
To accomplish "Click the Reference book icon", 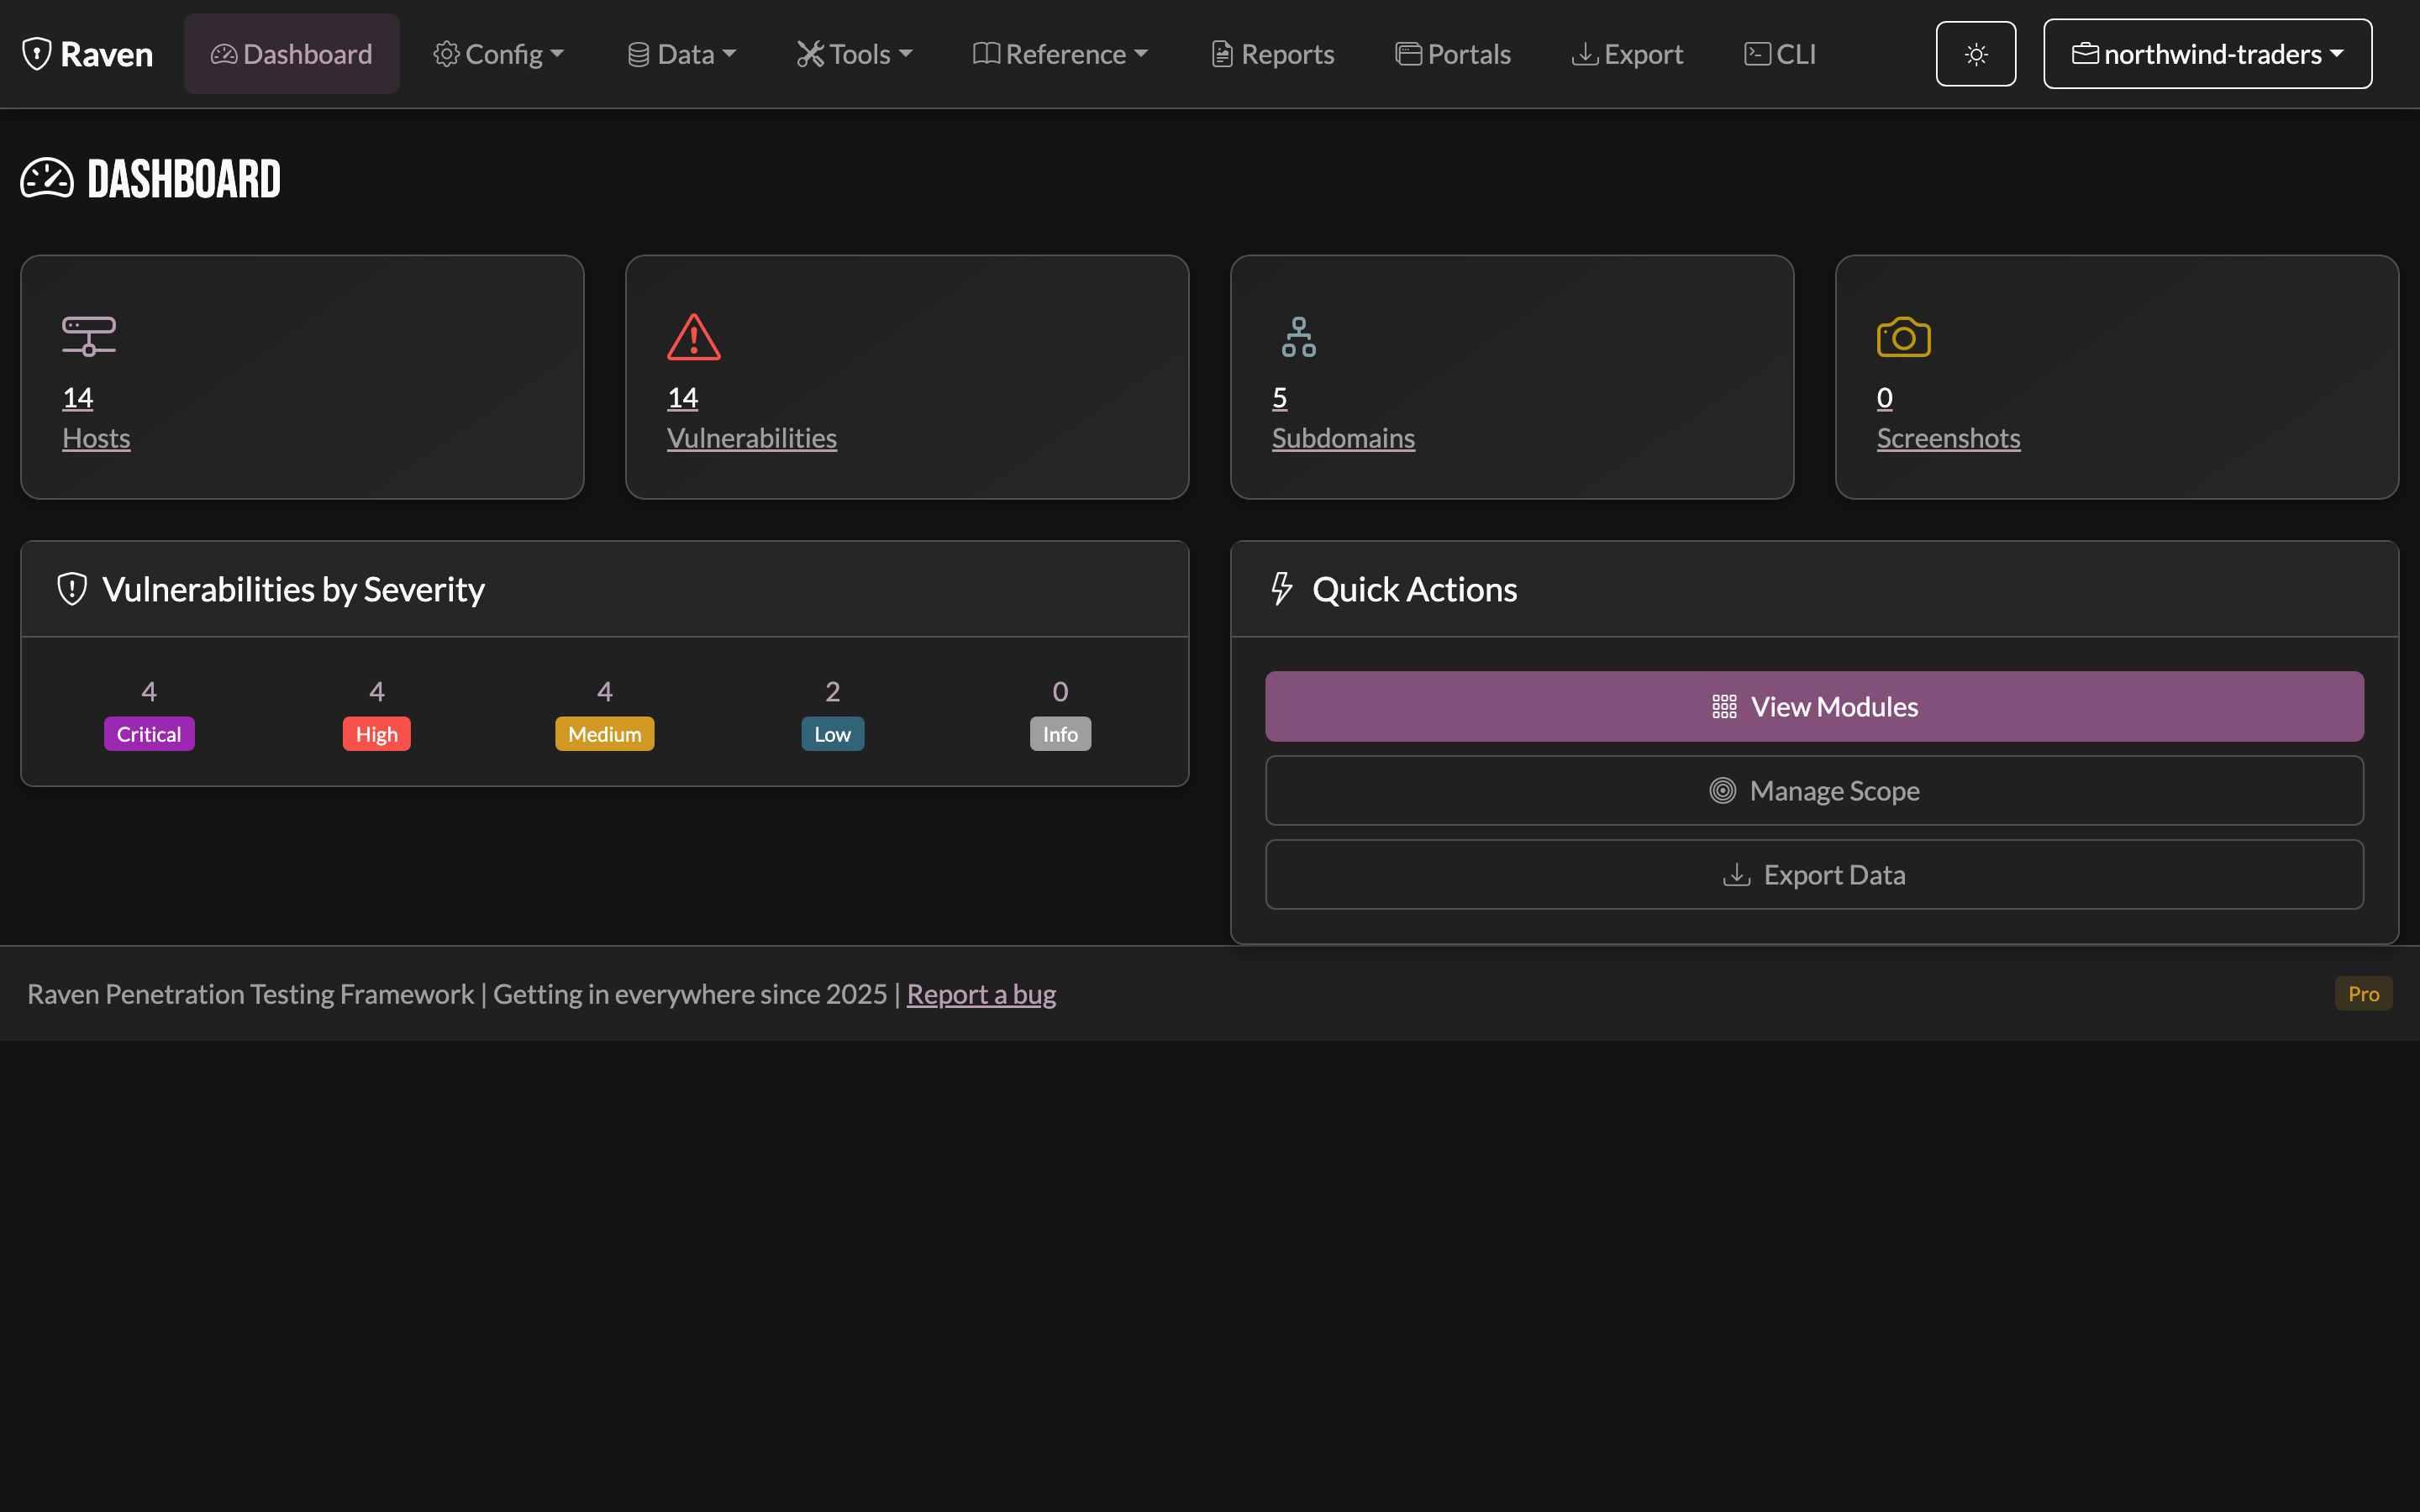I will coord(986,54).
